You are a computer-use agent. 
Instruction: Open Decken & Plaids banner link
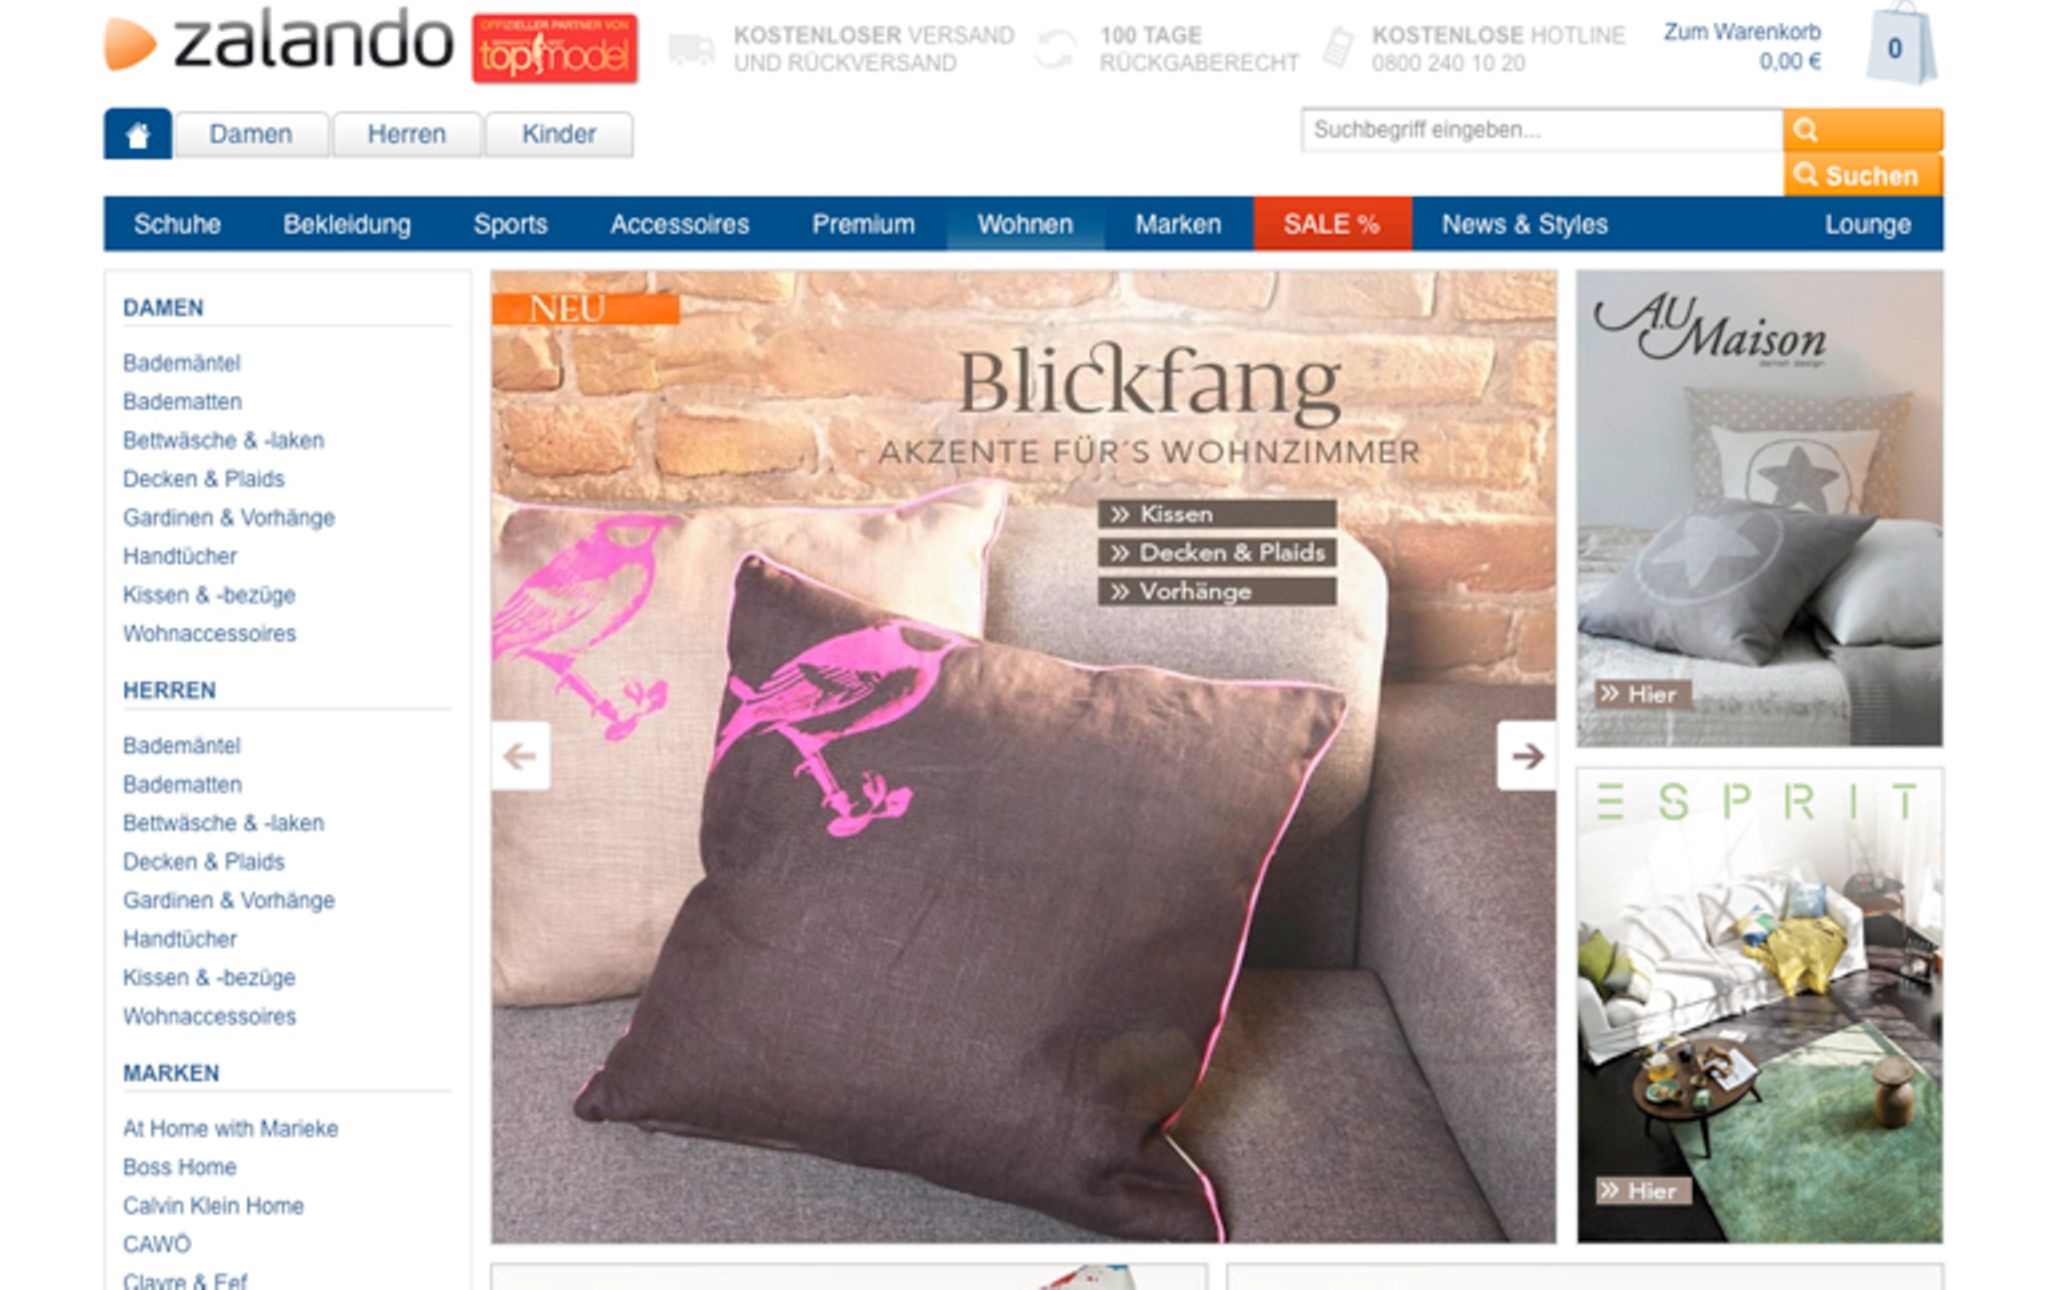tap(1217, 553)
